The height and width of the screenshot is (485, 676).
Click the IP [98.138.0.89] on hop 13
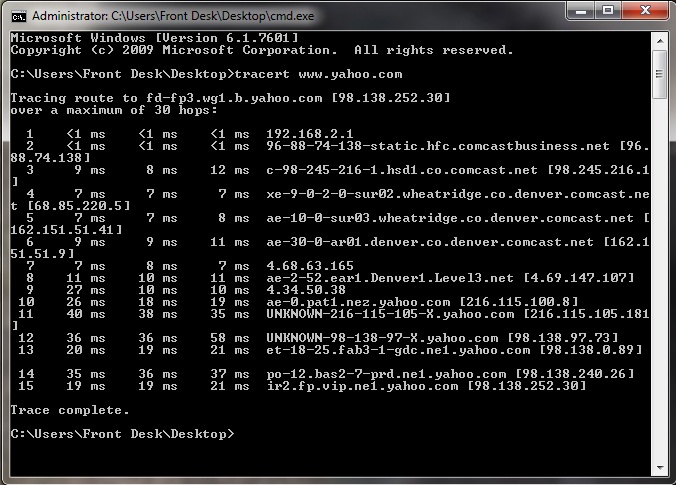click(x=590, y=350)
